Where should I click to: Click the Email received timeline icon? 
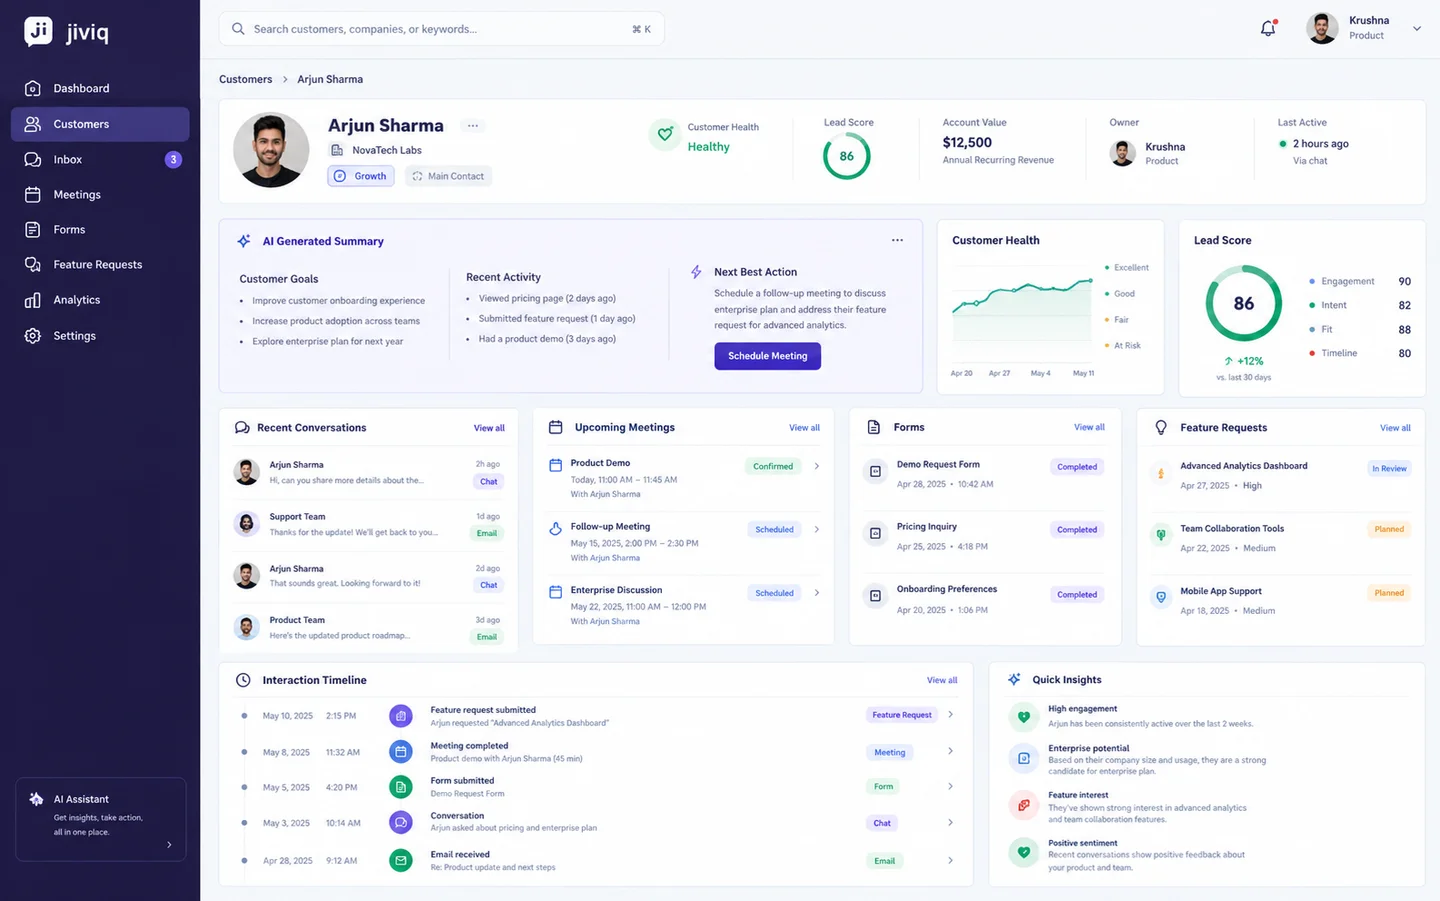click(x=401, y=860)
